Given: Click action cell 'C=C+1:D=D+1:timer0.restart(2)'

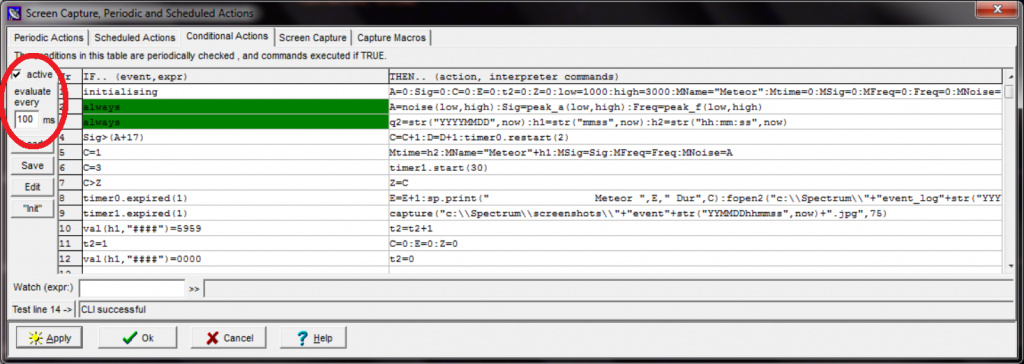Looking at the screenshot, I should point(696,138).
